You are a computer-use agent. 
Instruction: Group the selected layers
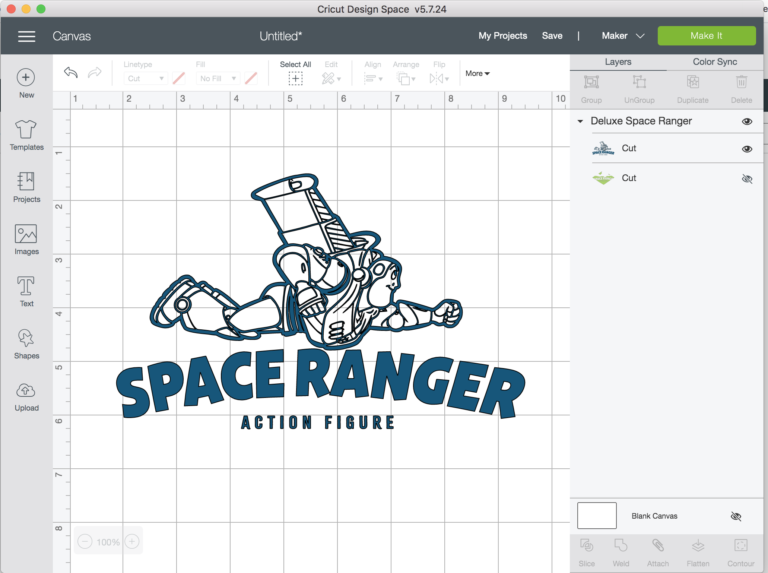pyautogui.click(x=591, y=89)
